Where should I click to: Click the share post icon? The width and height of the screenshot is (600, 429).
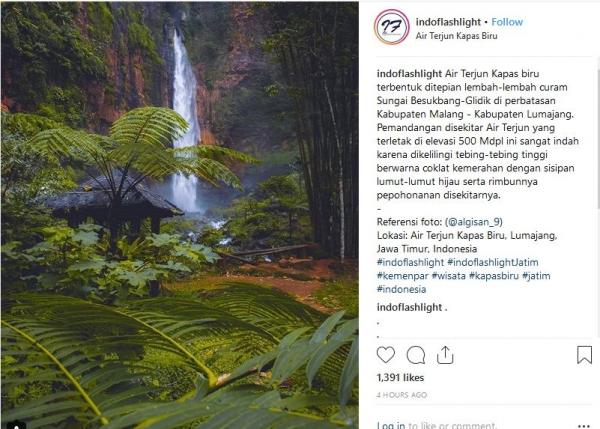446,354
